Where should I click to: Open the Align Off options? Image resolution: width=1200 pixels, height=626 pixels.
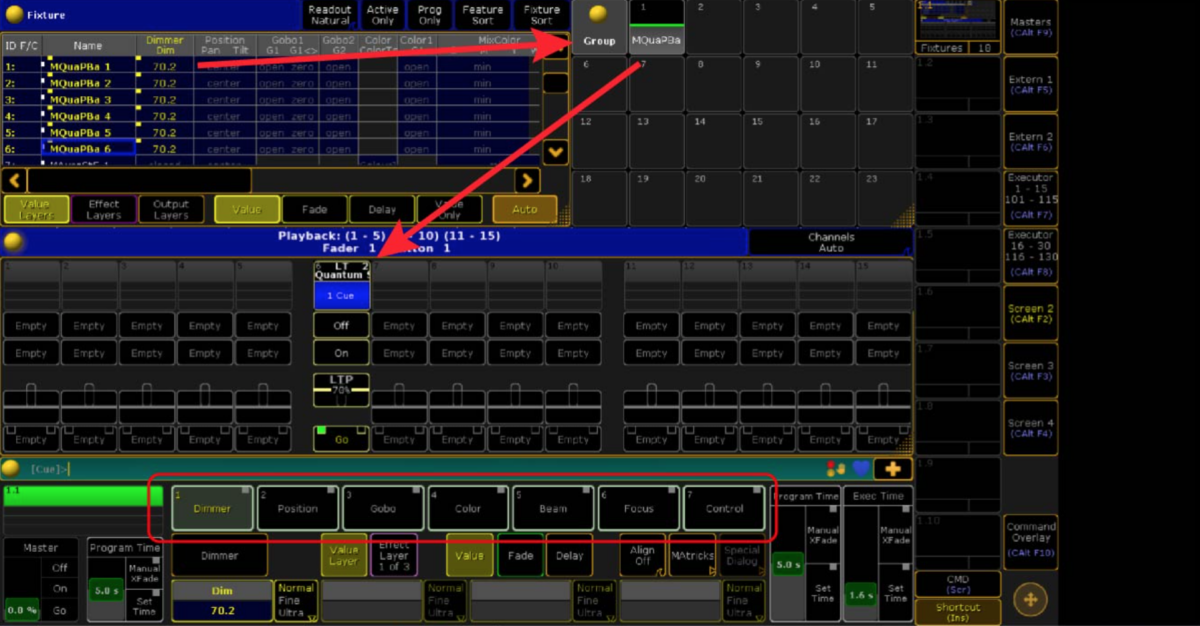click(x=643, y=555)
